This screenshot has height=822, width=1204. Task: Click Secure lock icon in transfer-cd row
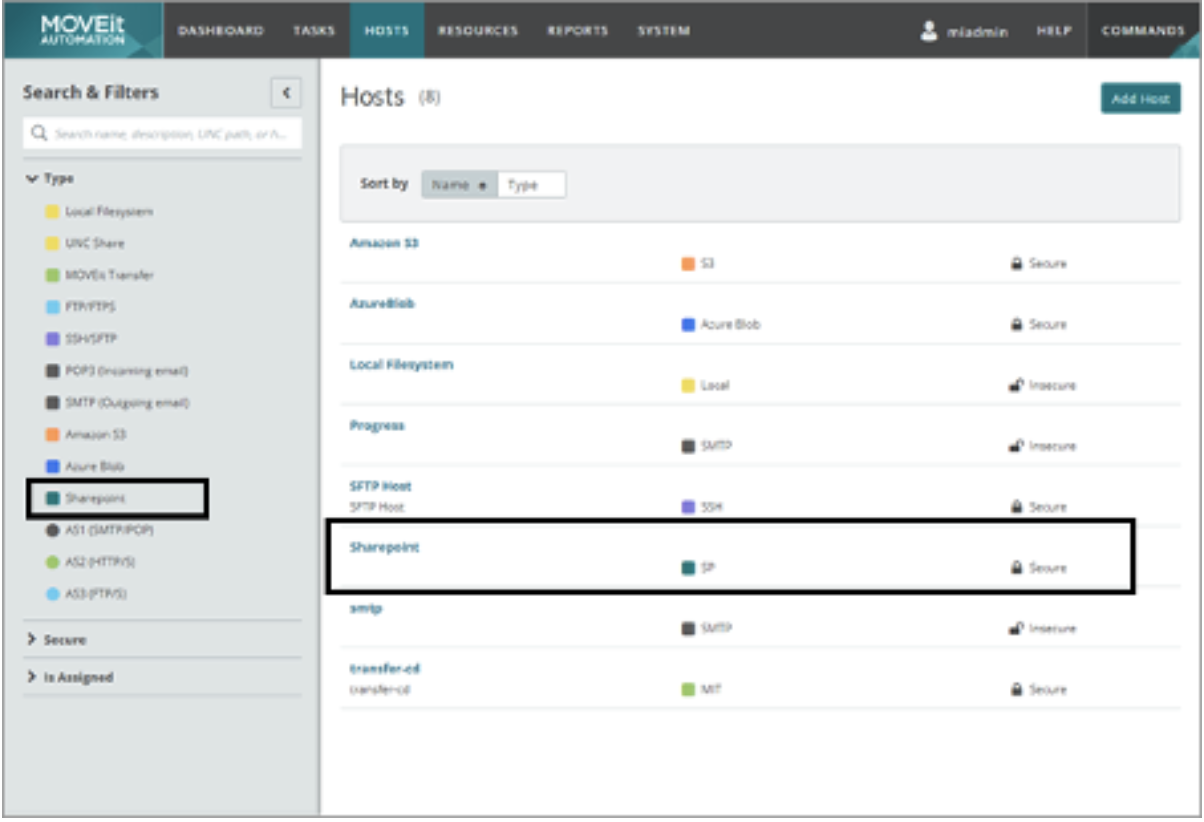coord(1017,690)
